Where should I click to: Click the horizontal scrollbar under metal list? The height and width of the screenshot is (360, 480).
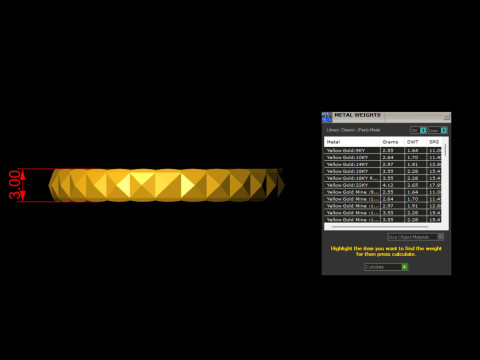pyautogui.click(x=380, y=227)
